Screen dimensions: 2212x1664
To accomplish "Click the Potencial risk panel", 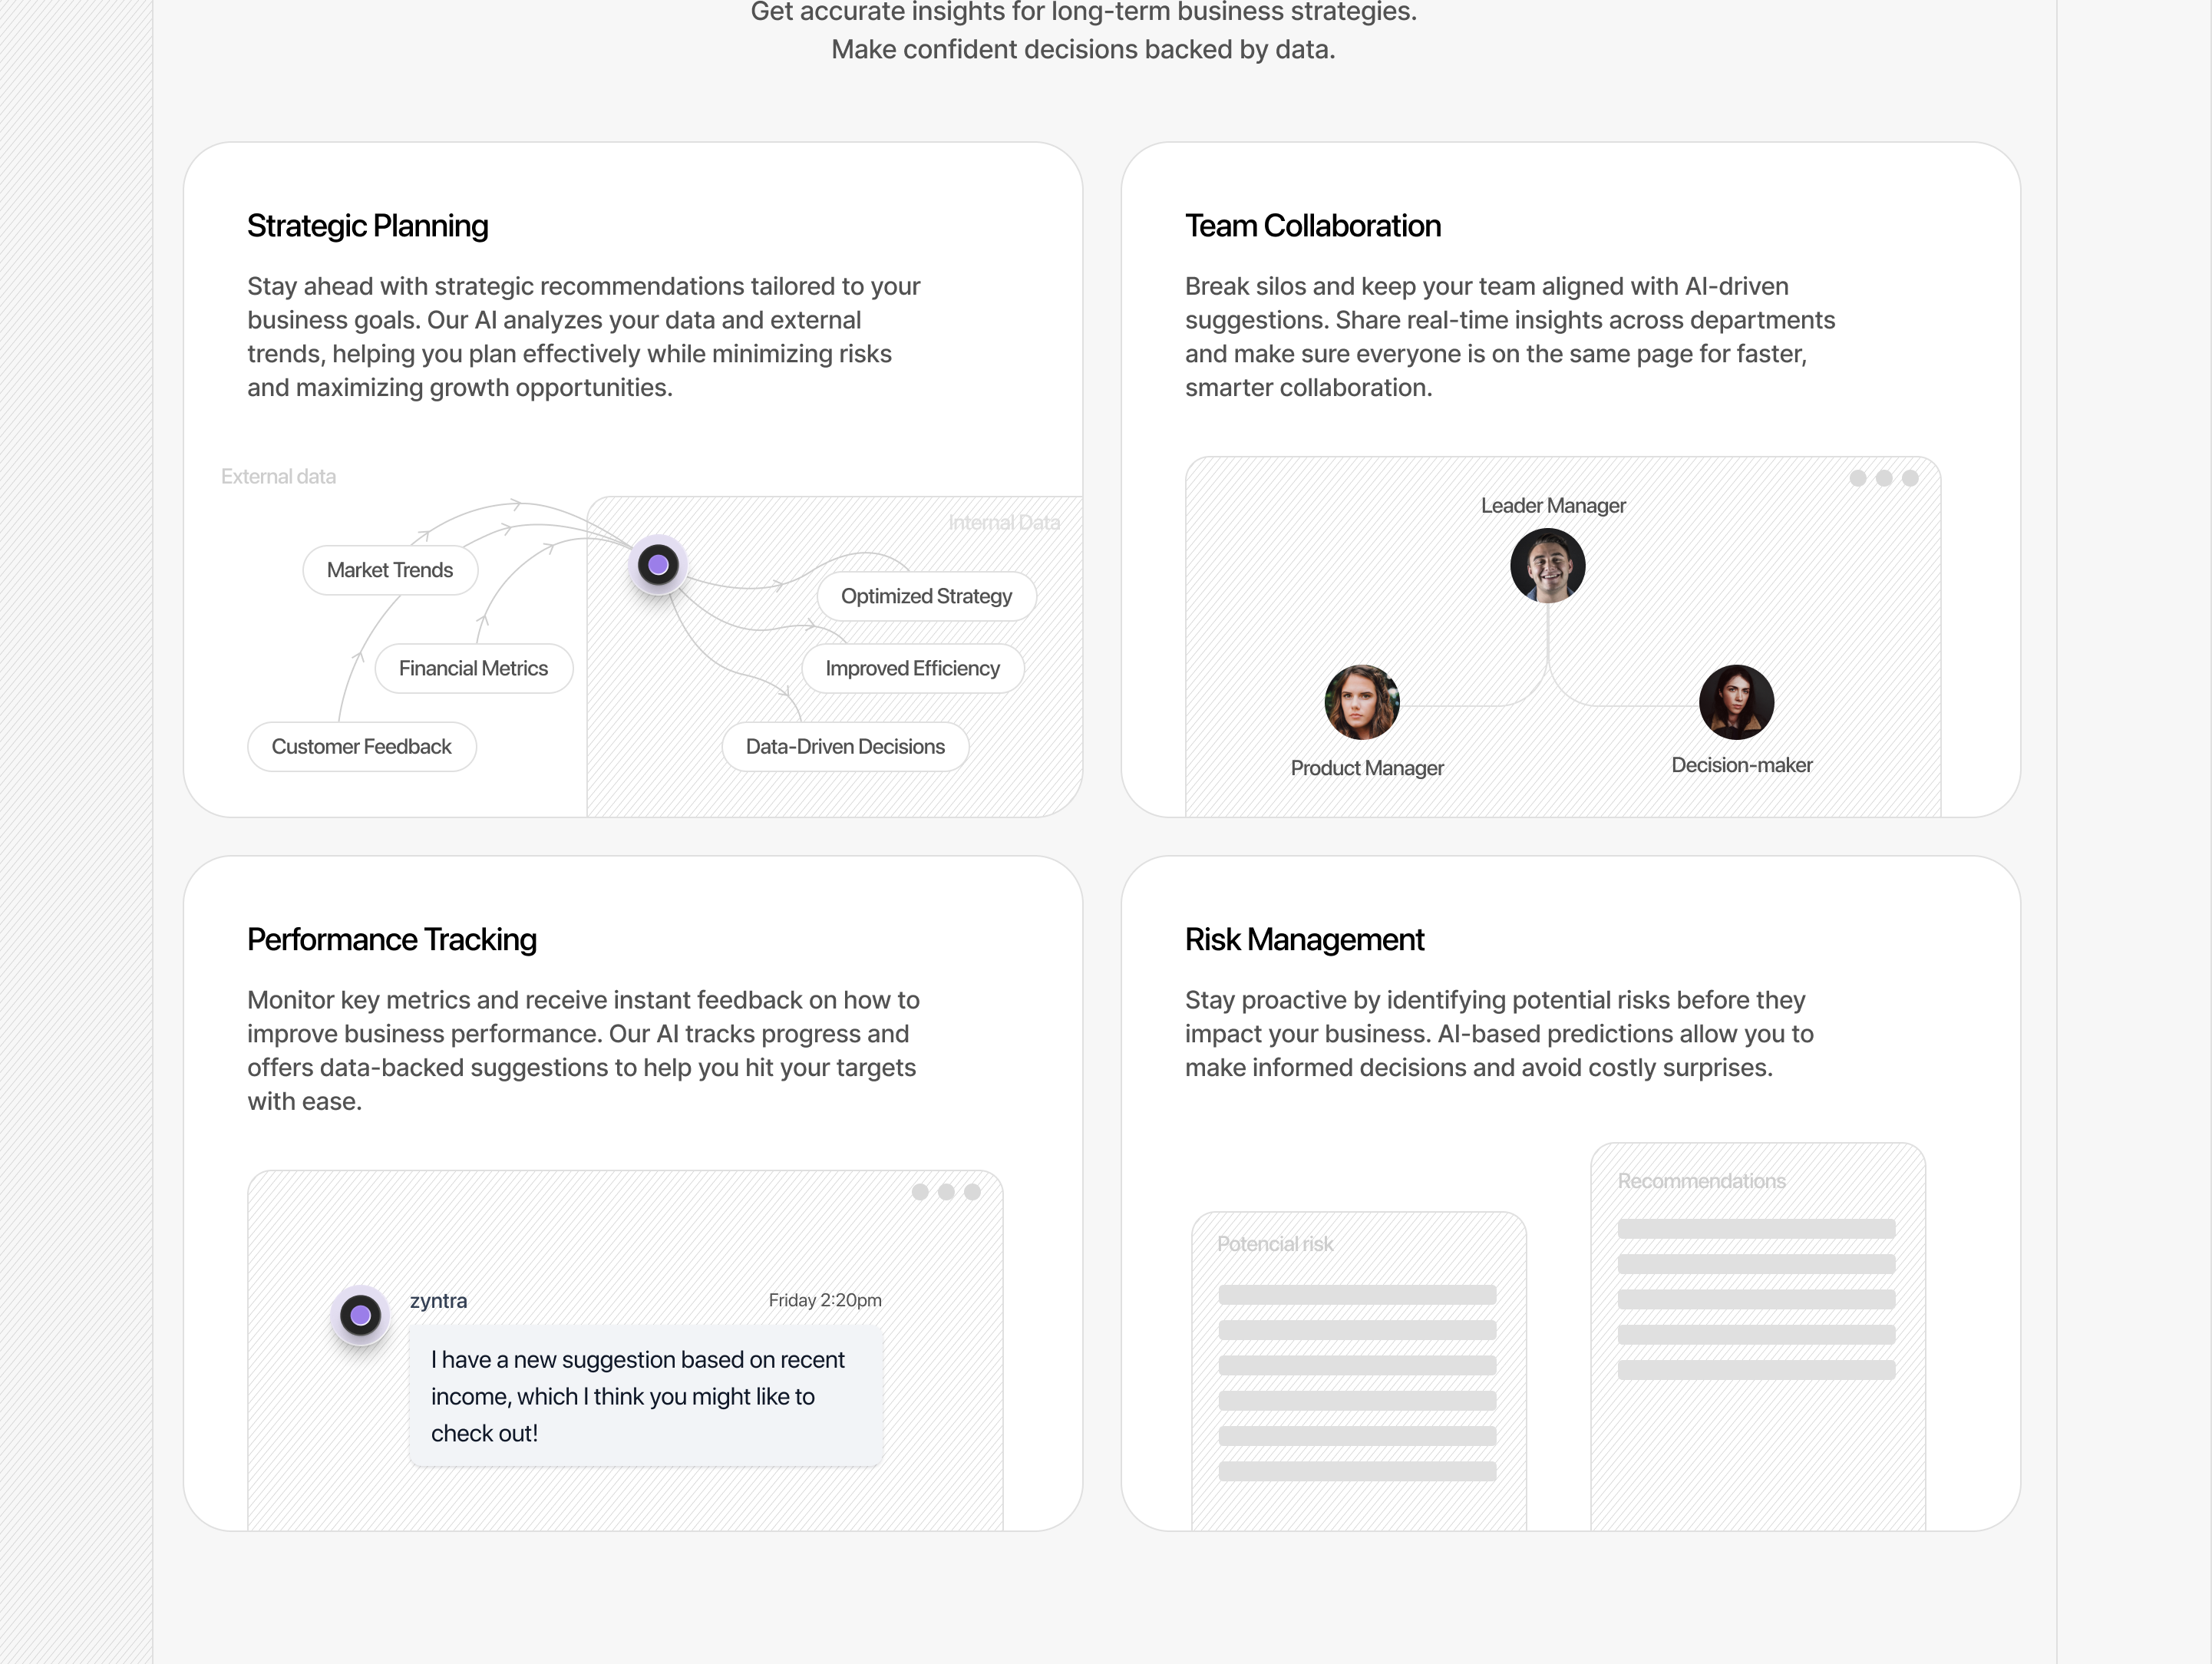I will coord(1358,1370).
